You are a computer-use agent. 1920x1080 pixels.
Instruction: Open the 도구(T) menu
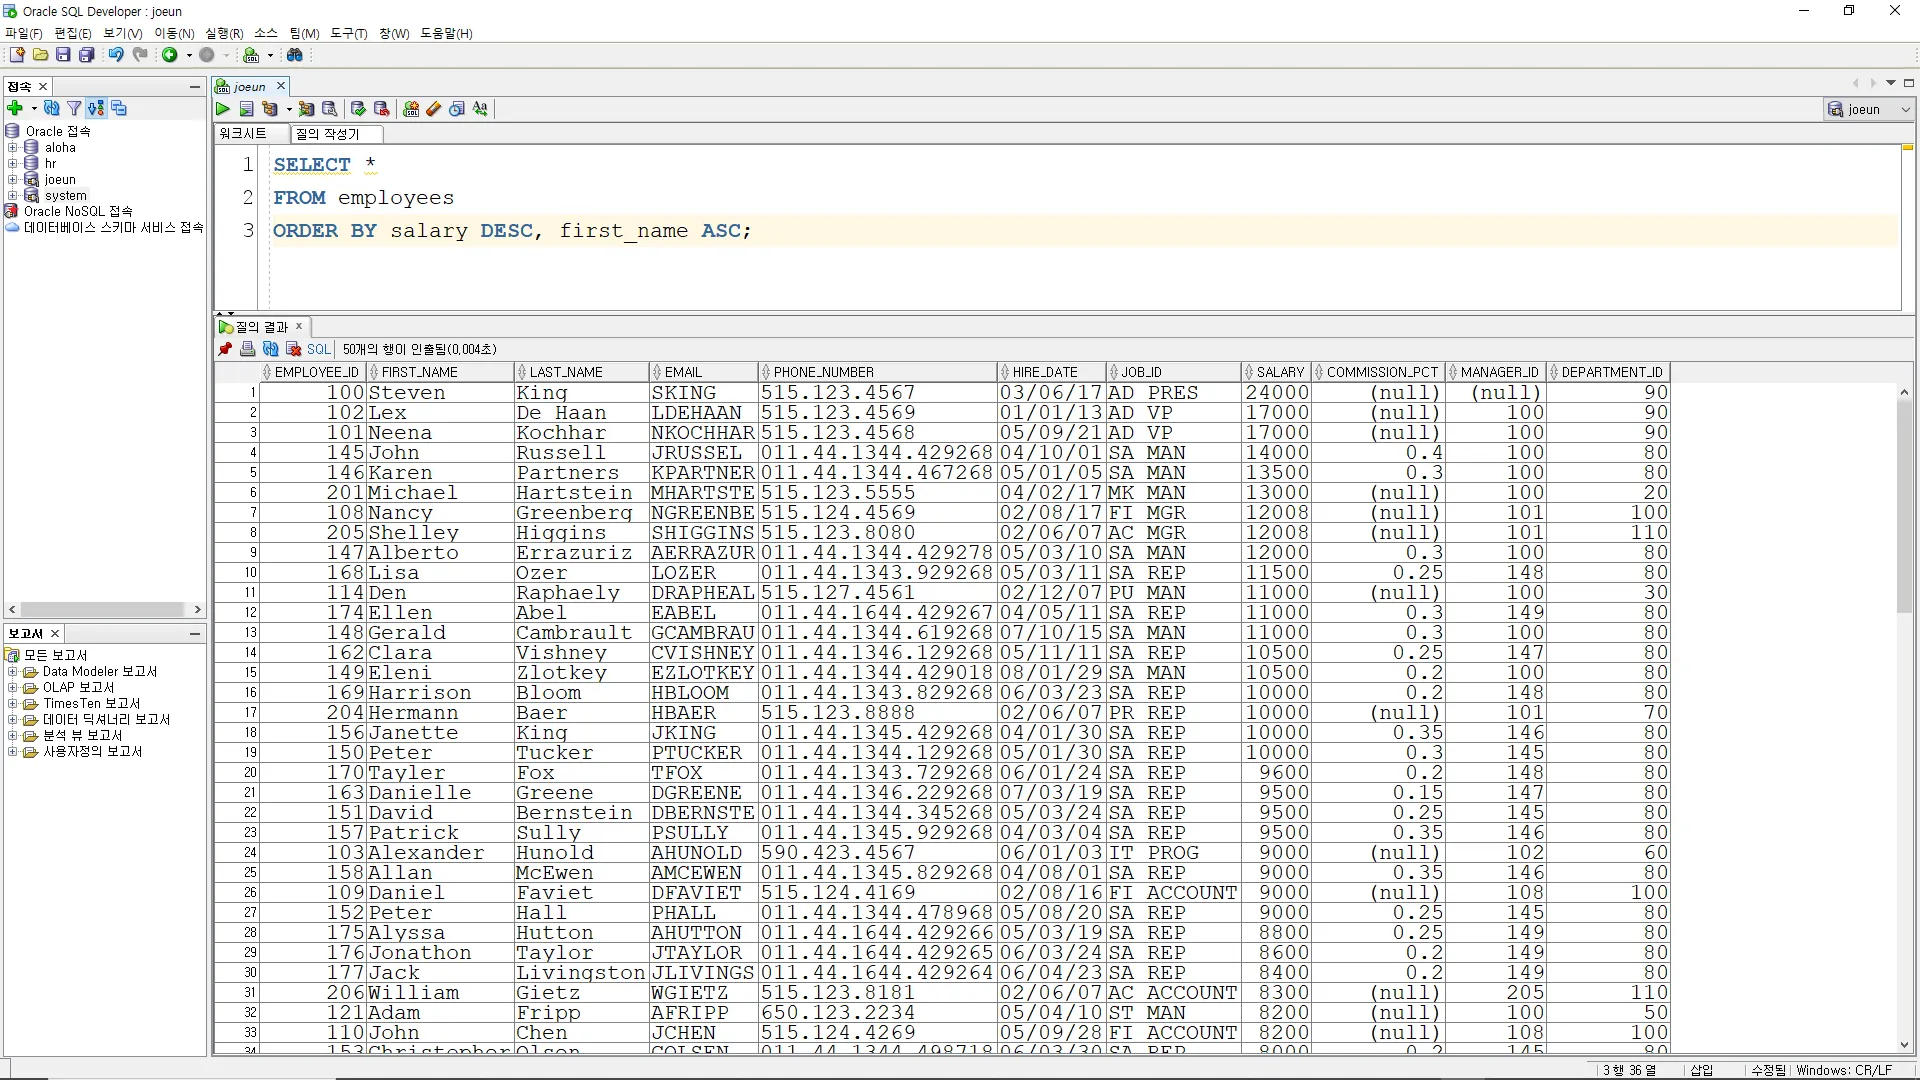click(348, 33)
